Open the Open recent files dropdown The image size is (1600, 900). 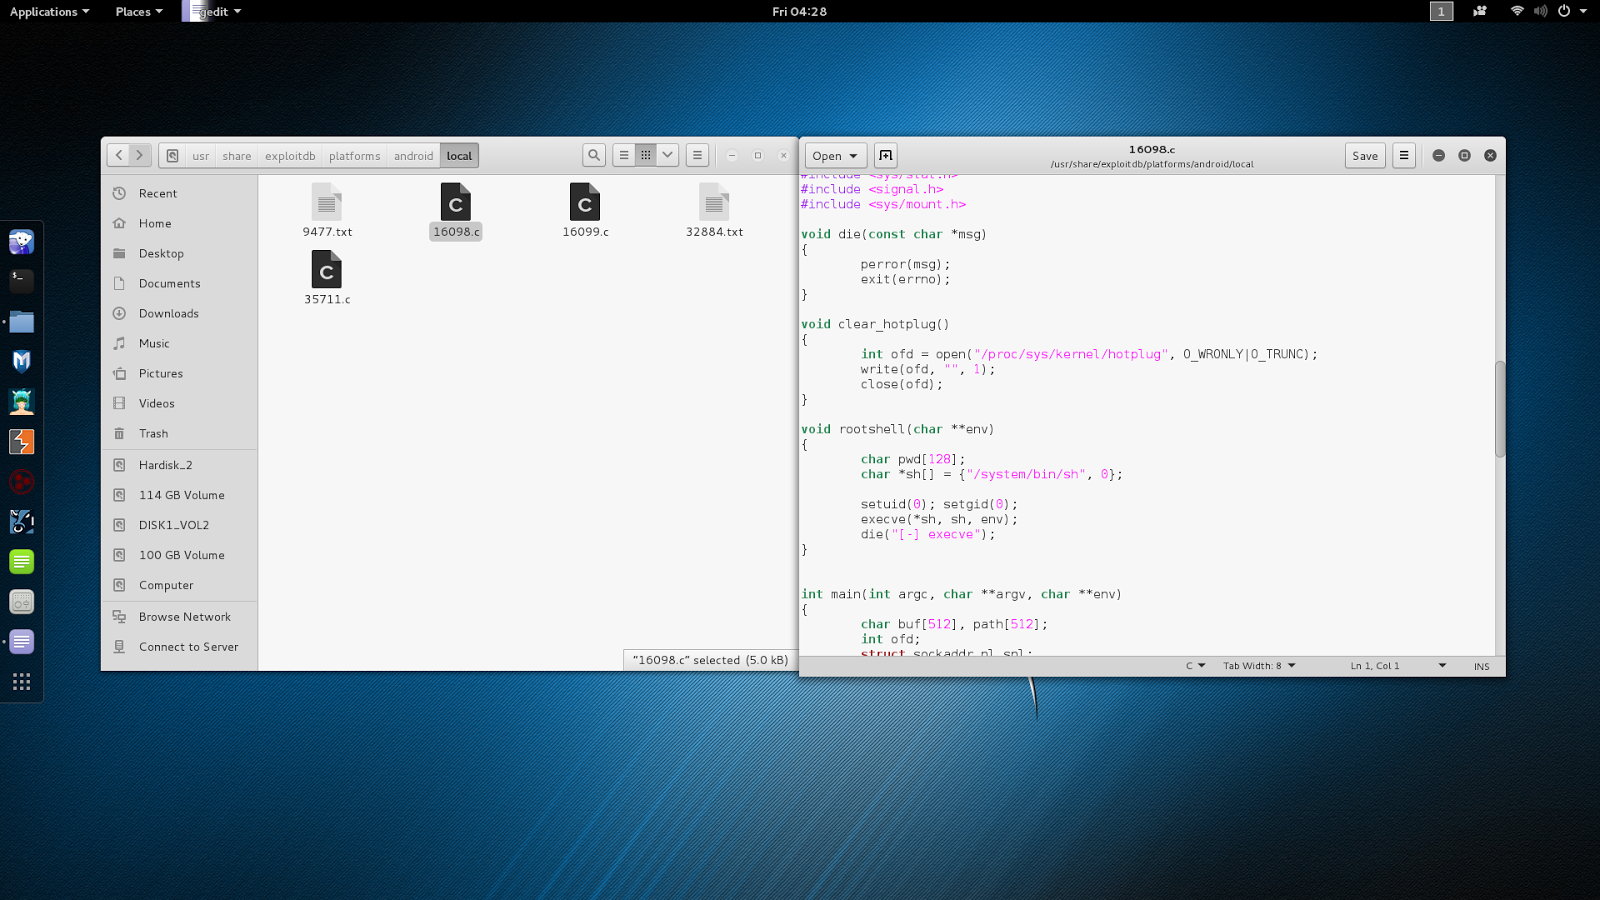(852, 155)
